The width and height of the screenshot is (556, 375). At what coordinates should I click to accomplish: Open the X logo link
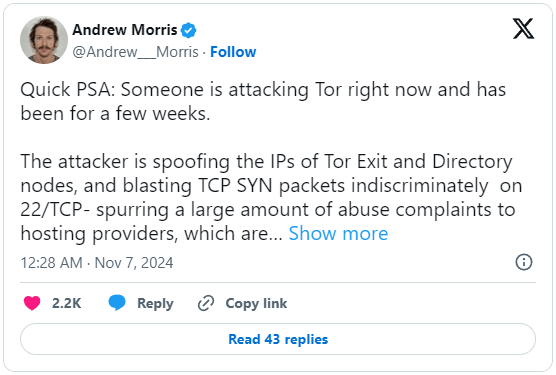pos(523,29)
